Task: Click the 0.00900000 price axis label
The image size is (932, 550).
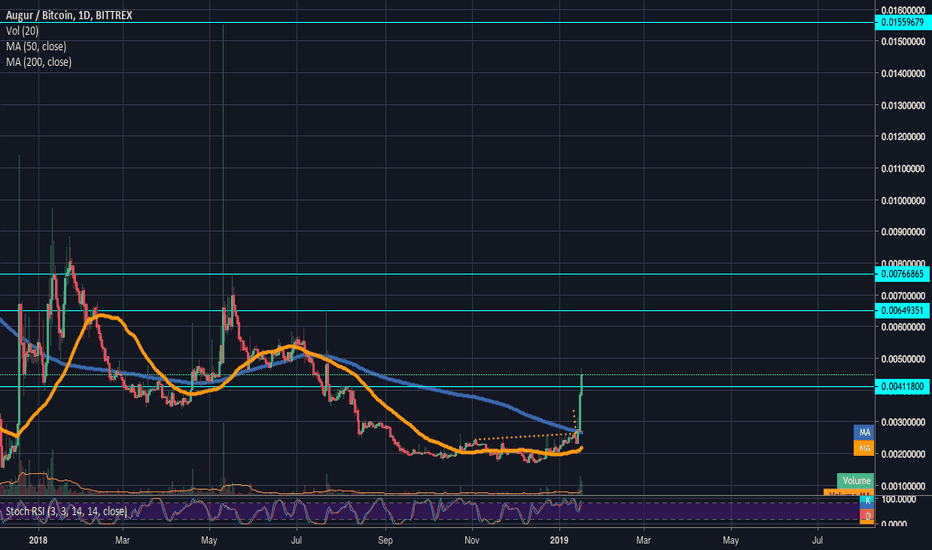Action: click(x=903, y=232)
